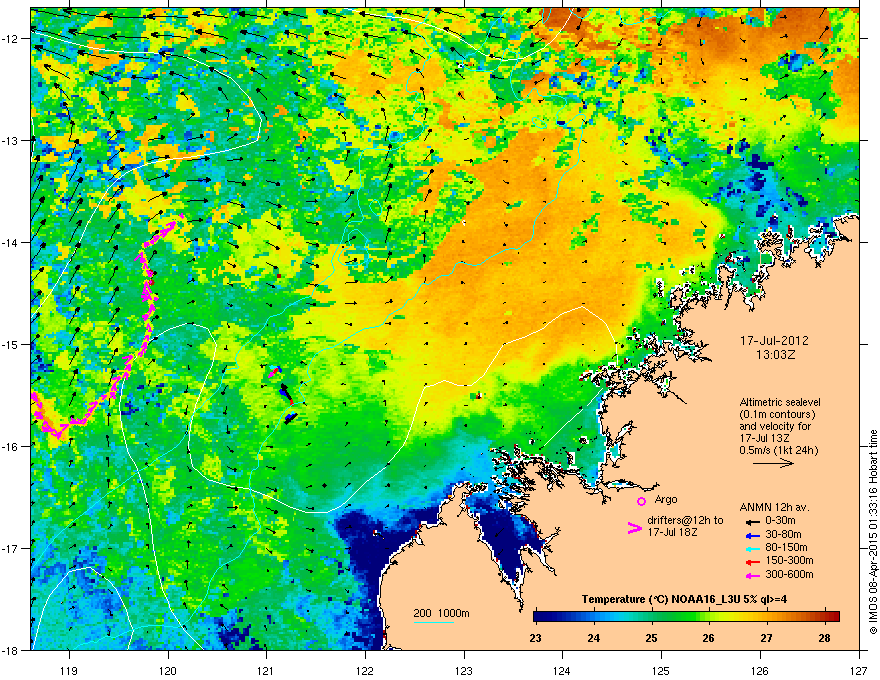The height and width of the screenshot is (680, 880).
Task: Click the 0.5m/s velocity scale arrow
Action: point(773,463)
